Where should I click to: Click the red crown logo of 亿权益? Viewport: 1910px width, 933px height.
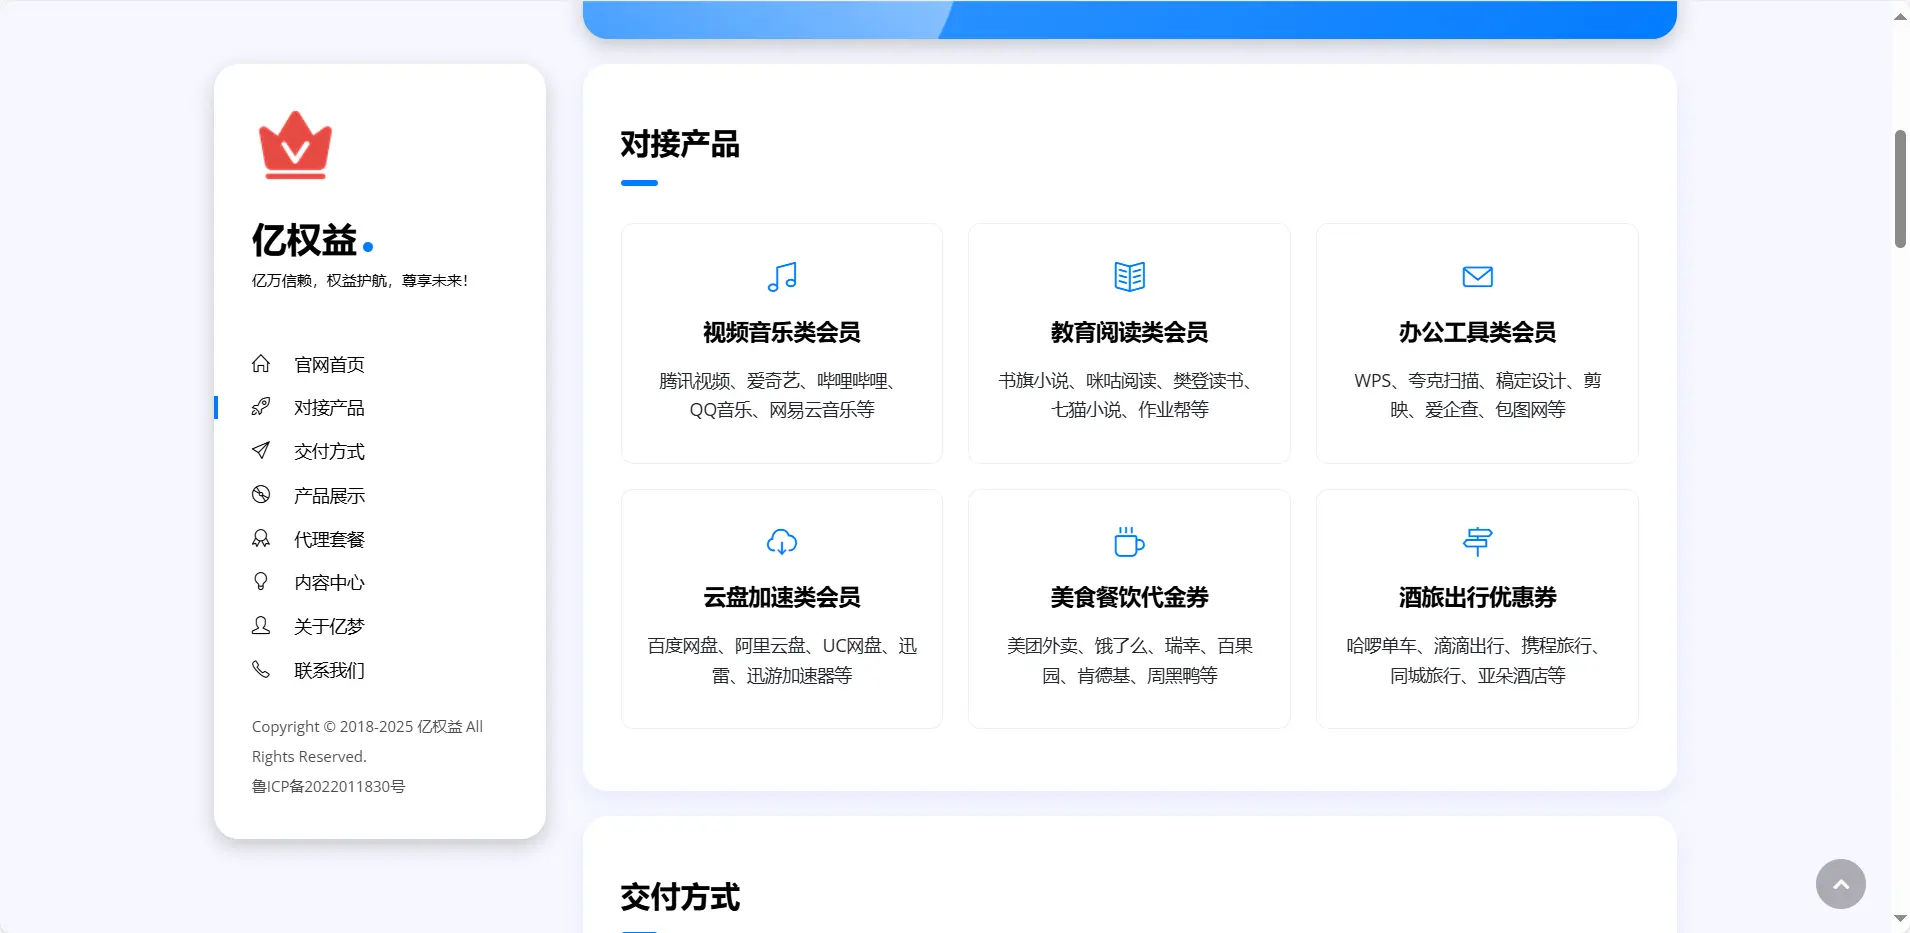pos(295,144)
